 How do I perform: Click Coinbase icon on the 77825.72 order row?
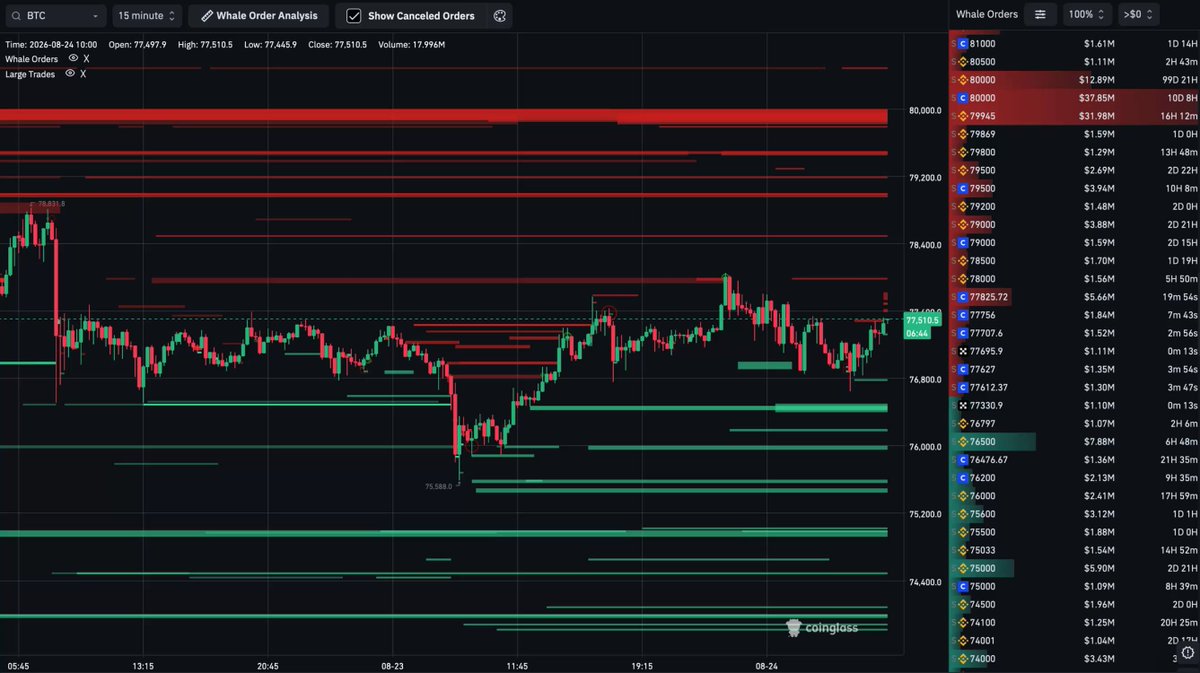(x=963, y=297)
